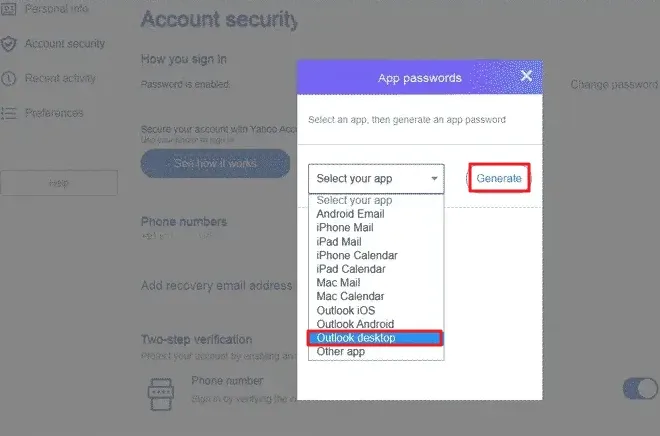Click the phone number device icon
The image size is (660, 436).
point(161,393)
